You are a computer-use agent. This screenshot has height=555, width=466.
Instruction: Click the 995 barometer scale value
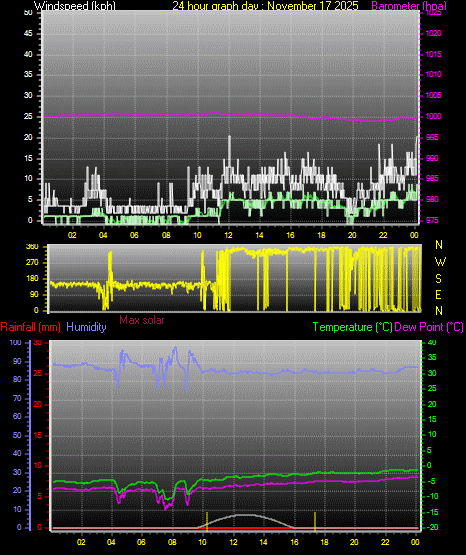click(x=432, y=137)
